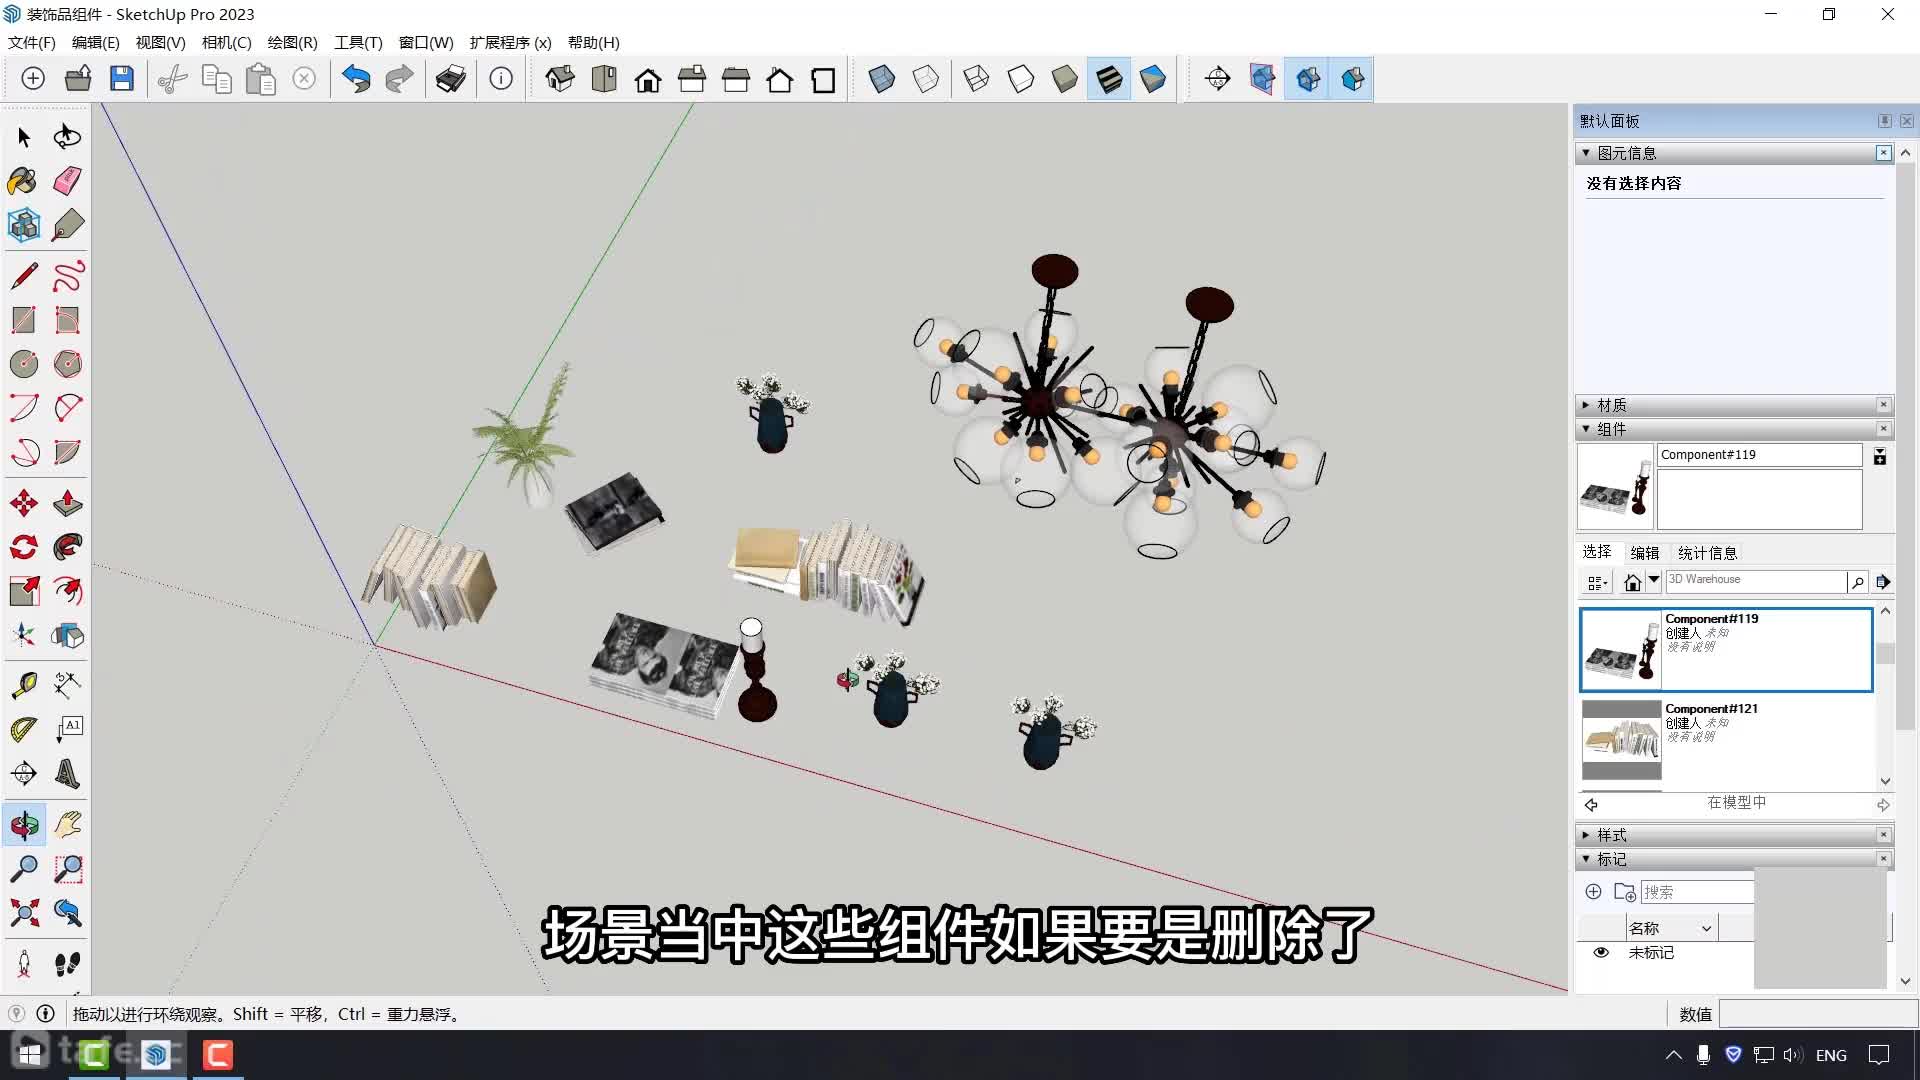Select the Zoom Extents tool
This screenshot has height=1080, width=1920.
point(24,913)
